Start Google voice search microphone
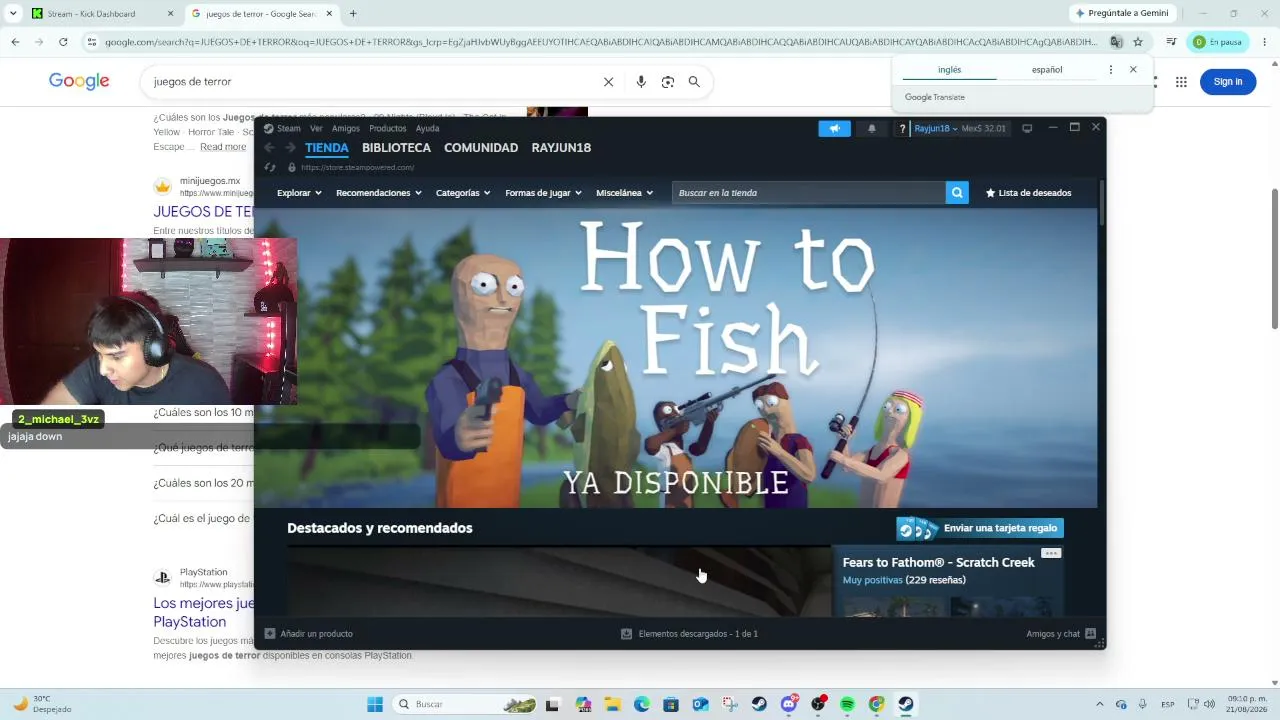 pyautogui.click(x=641, y=82)
